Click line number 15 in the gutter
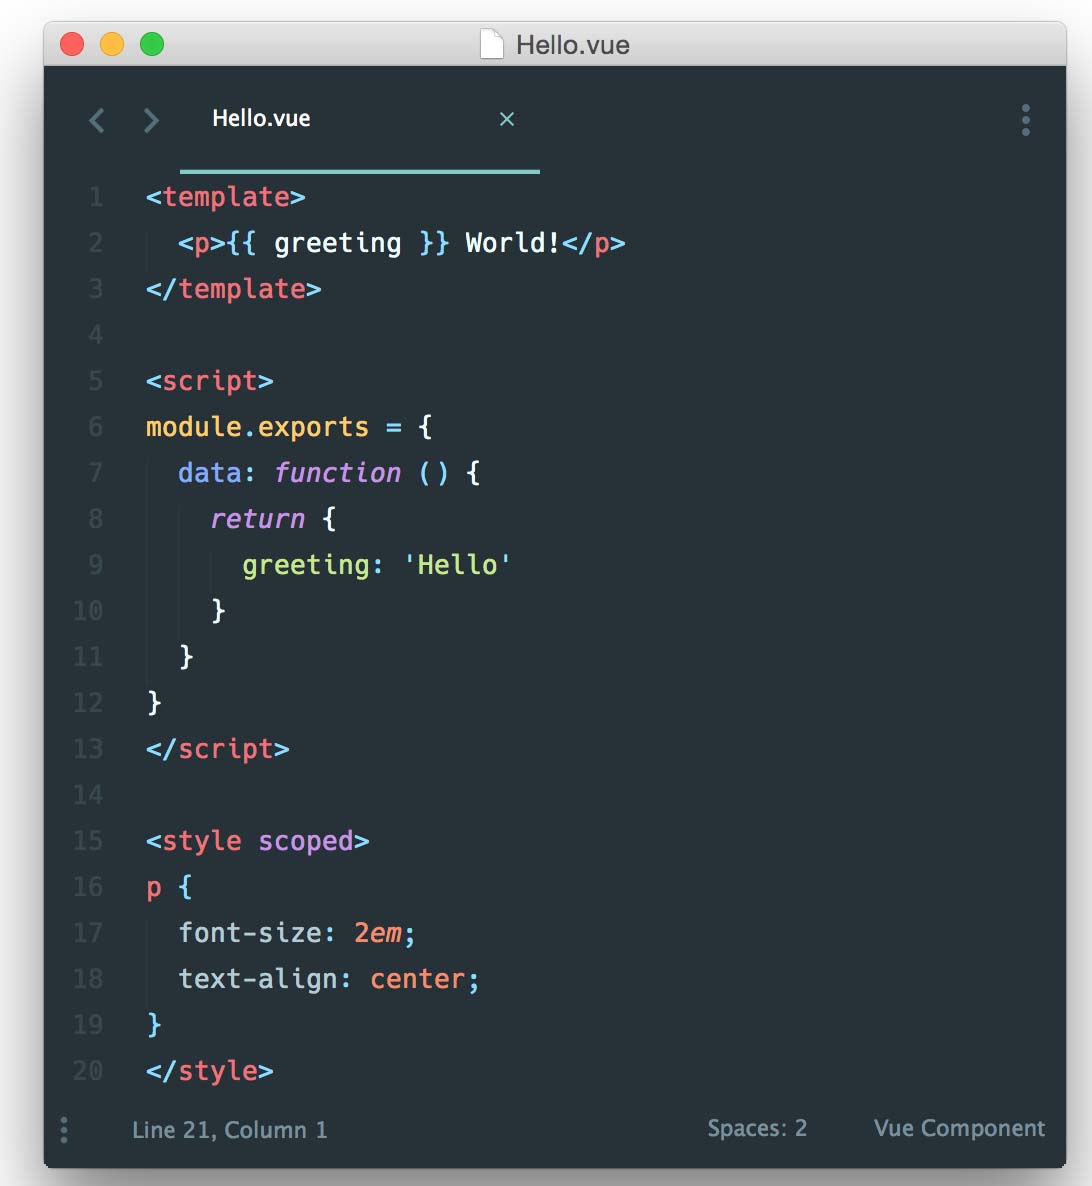 [x=88, y=840]
